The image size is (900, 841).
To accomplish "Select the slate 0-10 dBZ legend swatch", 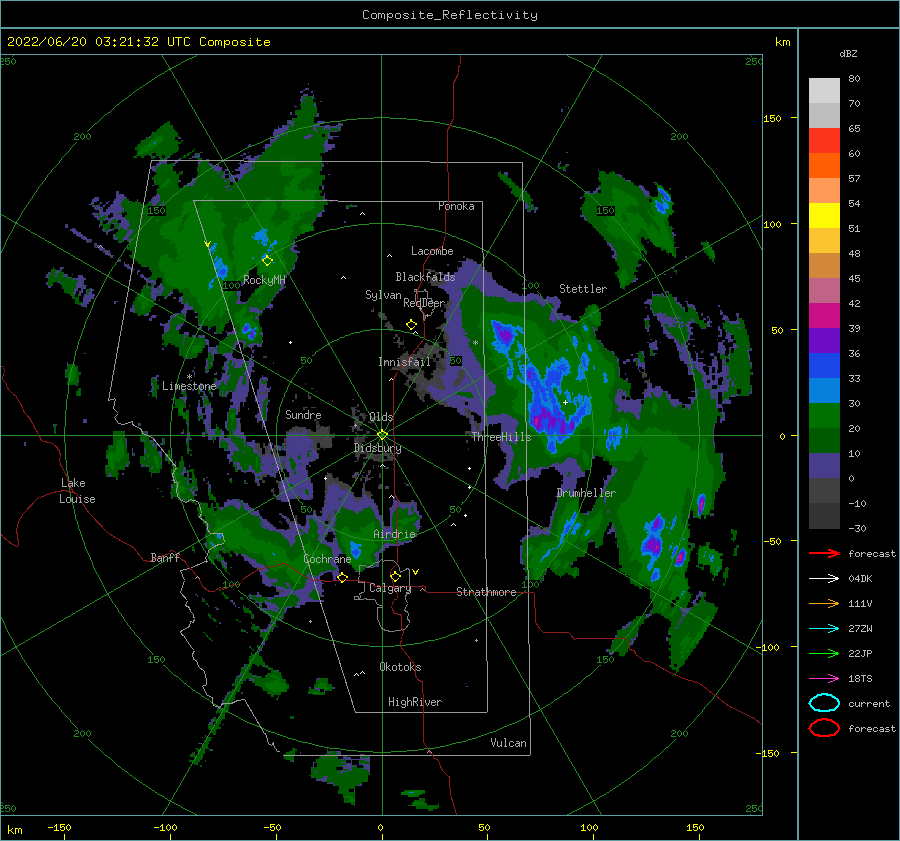I will pyautogui.click(x=824, y=465).
